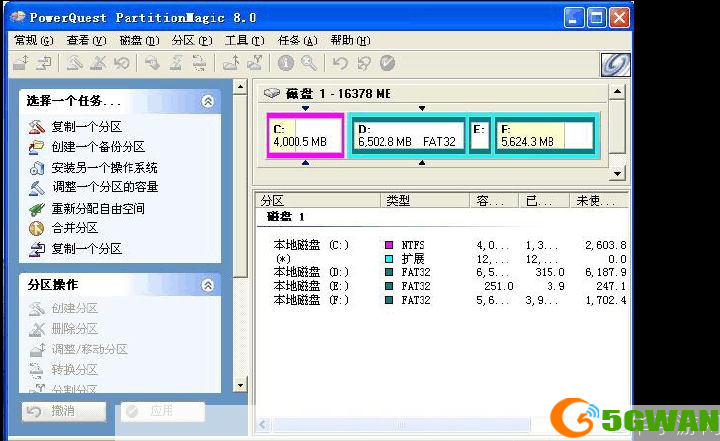Click the Apply changes checkmark toolbar icon
720x441 pixels.
coord(388,62)
